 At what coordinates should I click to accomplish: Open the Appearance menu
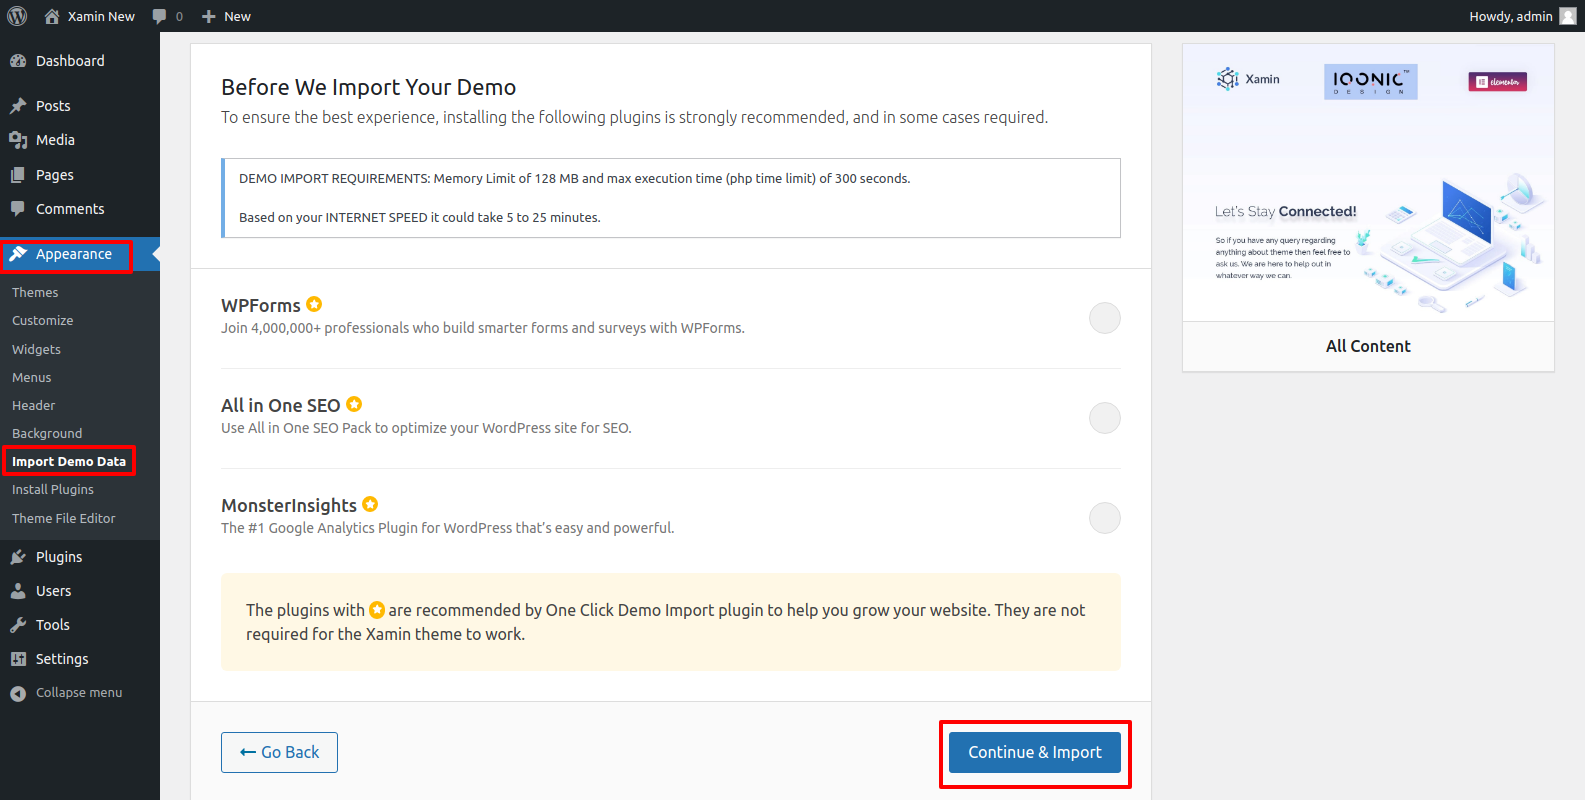tap(80, 254)
